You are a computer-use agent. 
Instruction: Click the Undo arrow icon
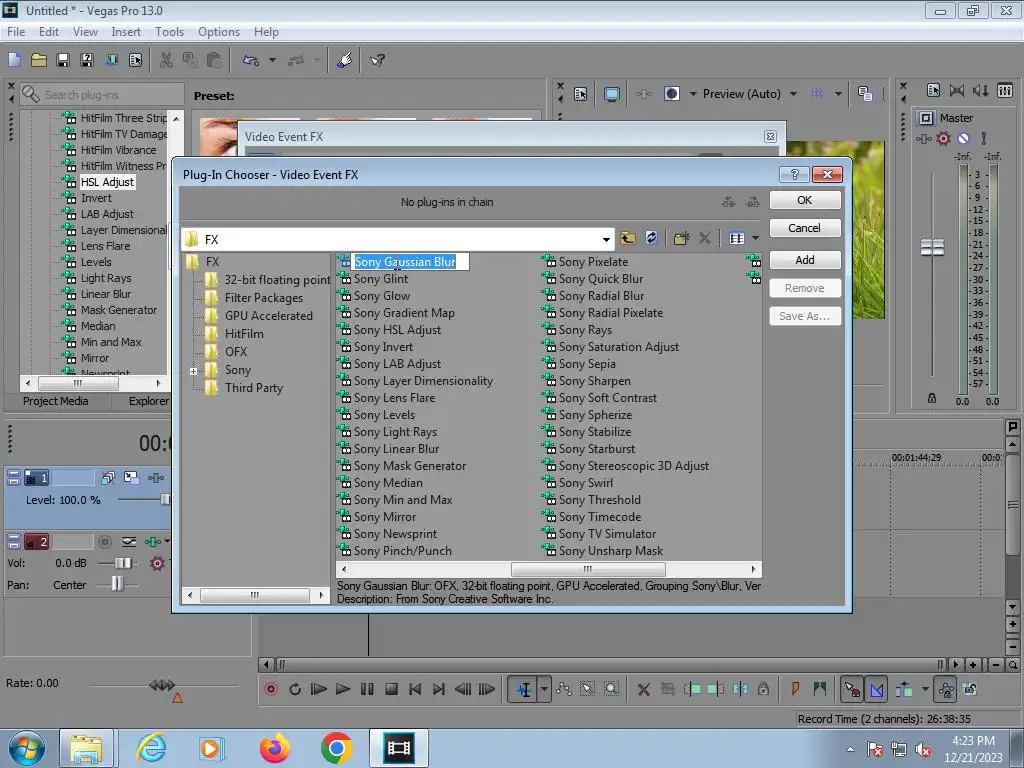point(251,60)
